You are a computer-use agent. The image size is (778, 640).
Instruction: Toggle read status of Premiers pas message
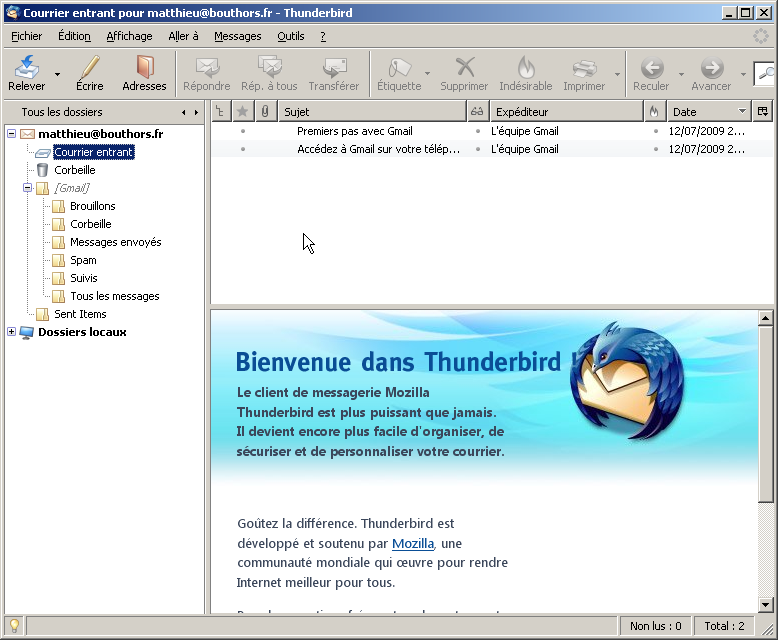coord(478,131)
